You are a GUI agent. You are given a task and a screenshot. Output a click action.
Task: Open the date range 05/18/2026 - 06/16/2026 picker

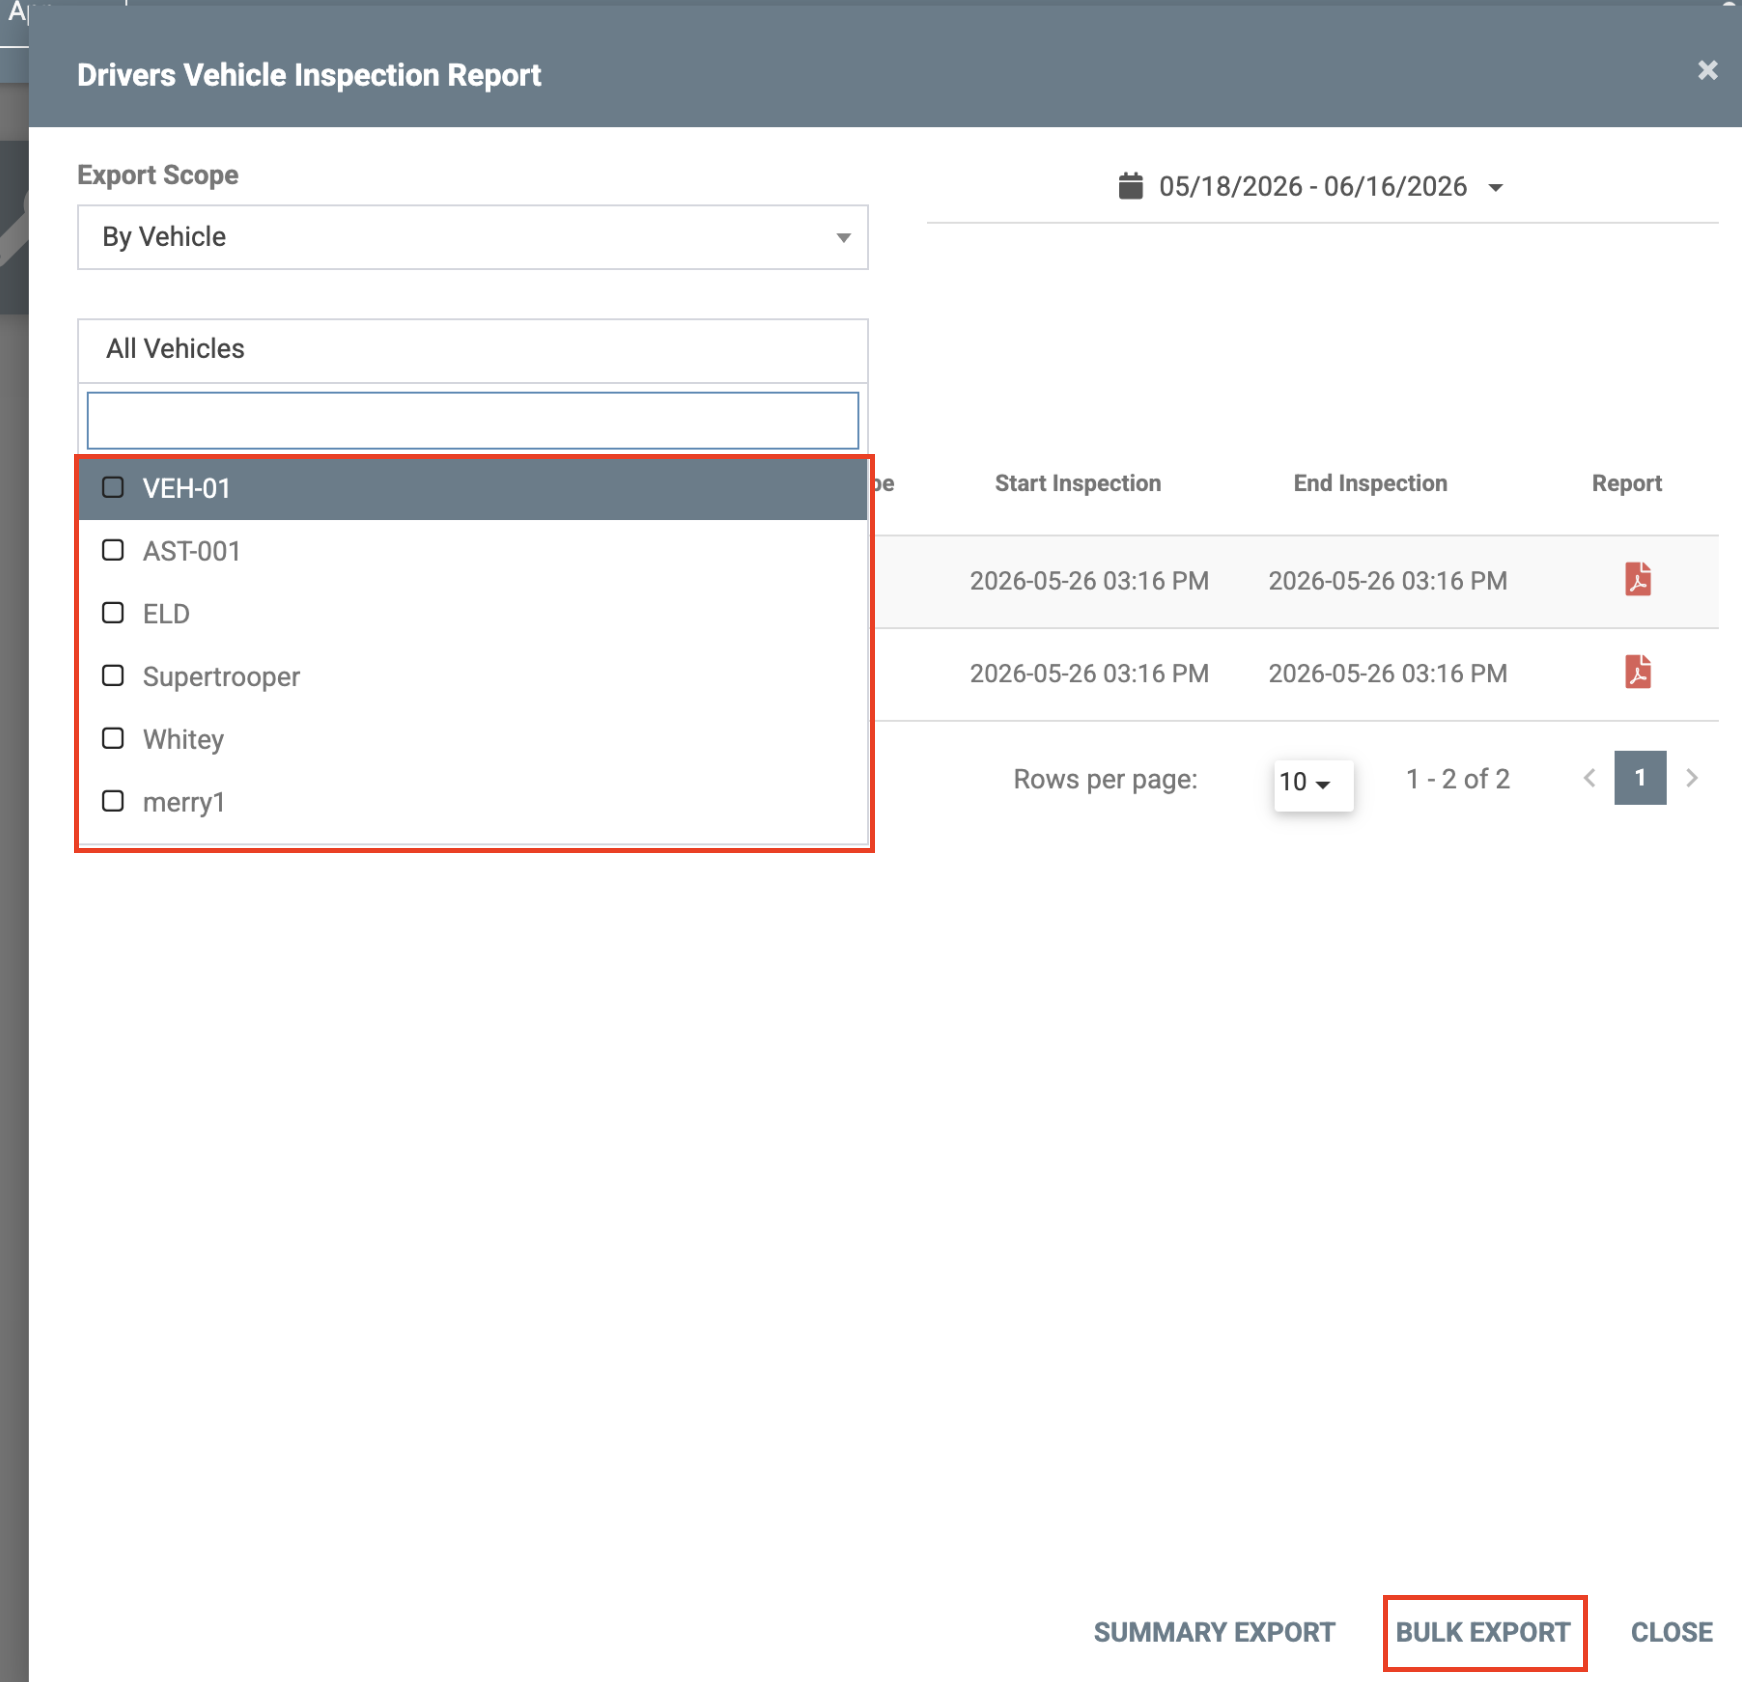[1311, 187]
